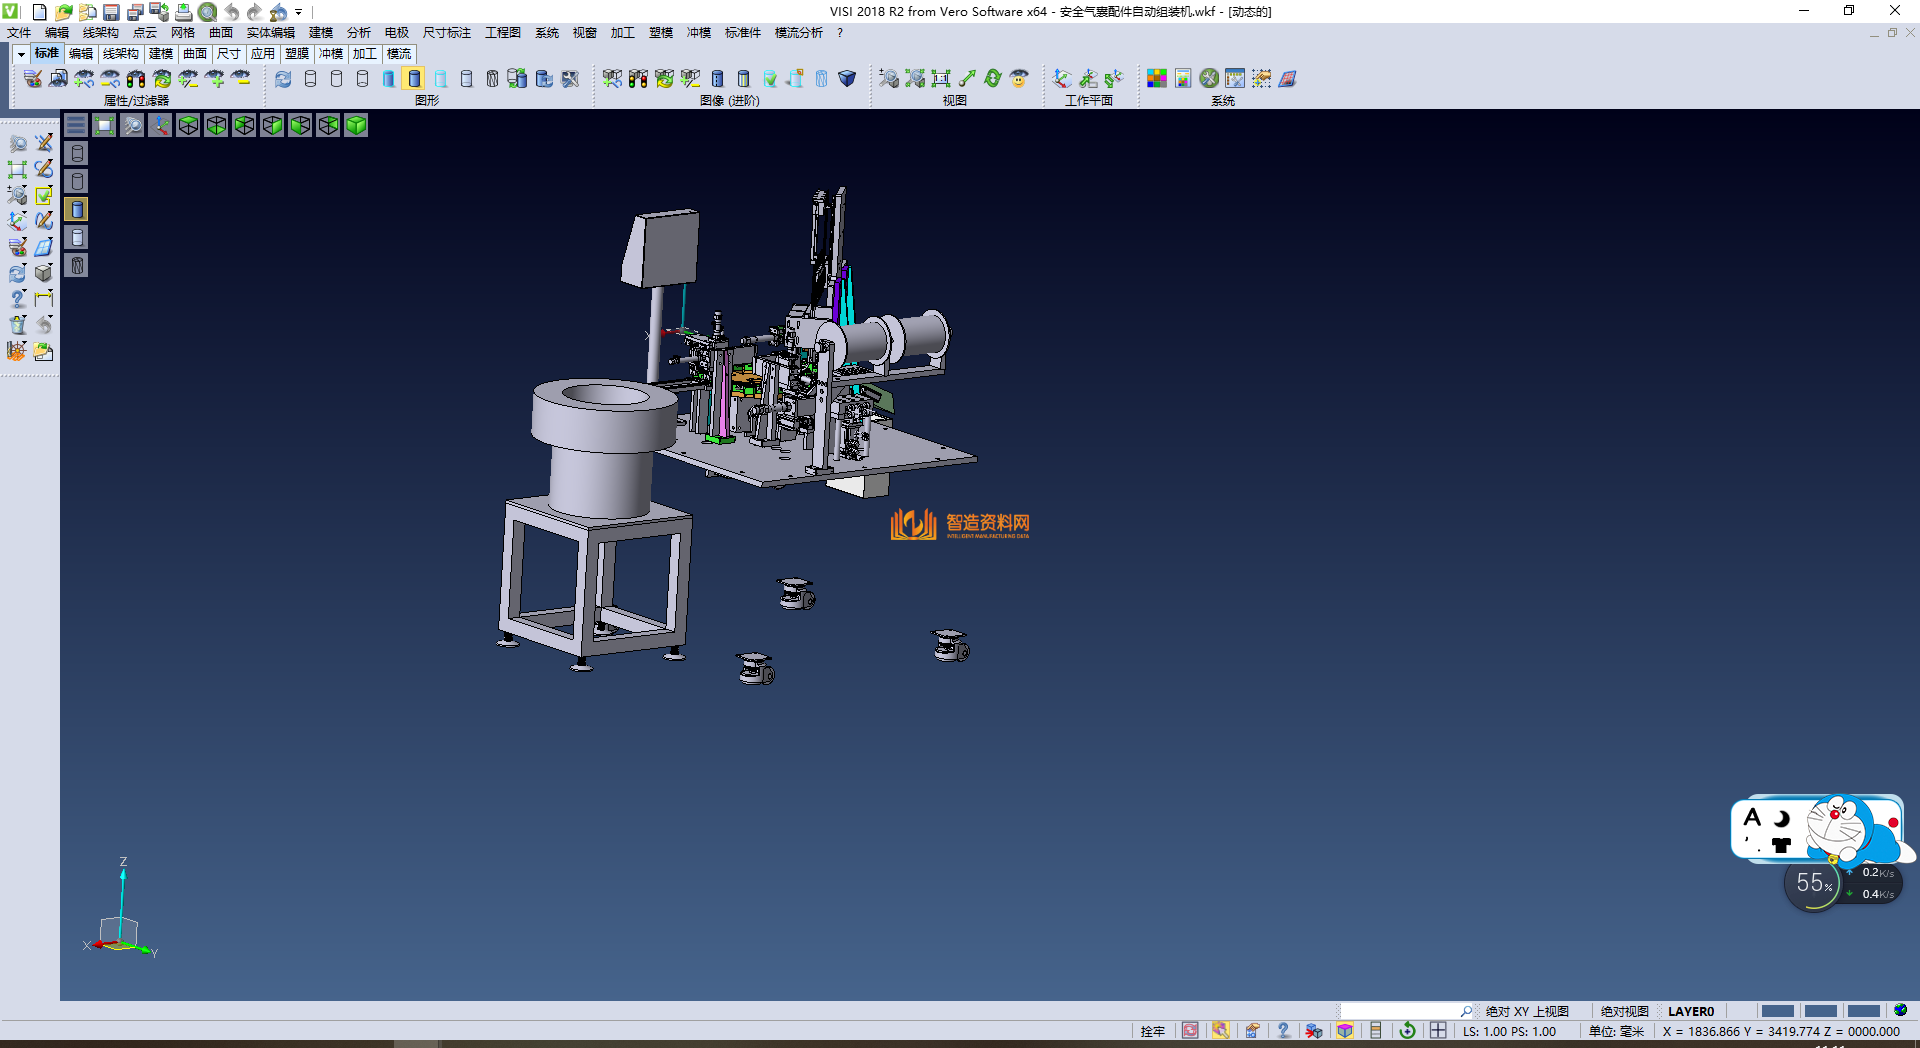Click the round green wrench settings icon
The width and height of the screenshot is (1920, 1048).
(1209, 78)
